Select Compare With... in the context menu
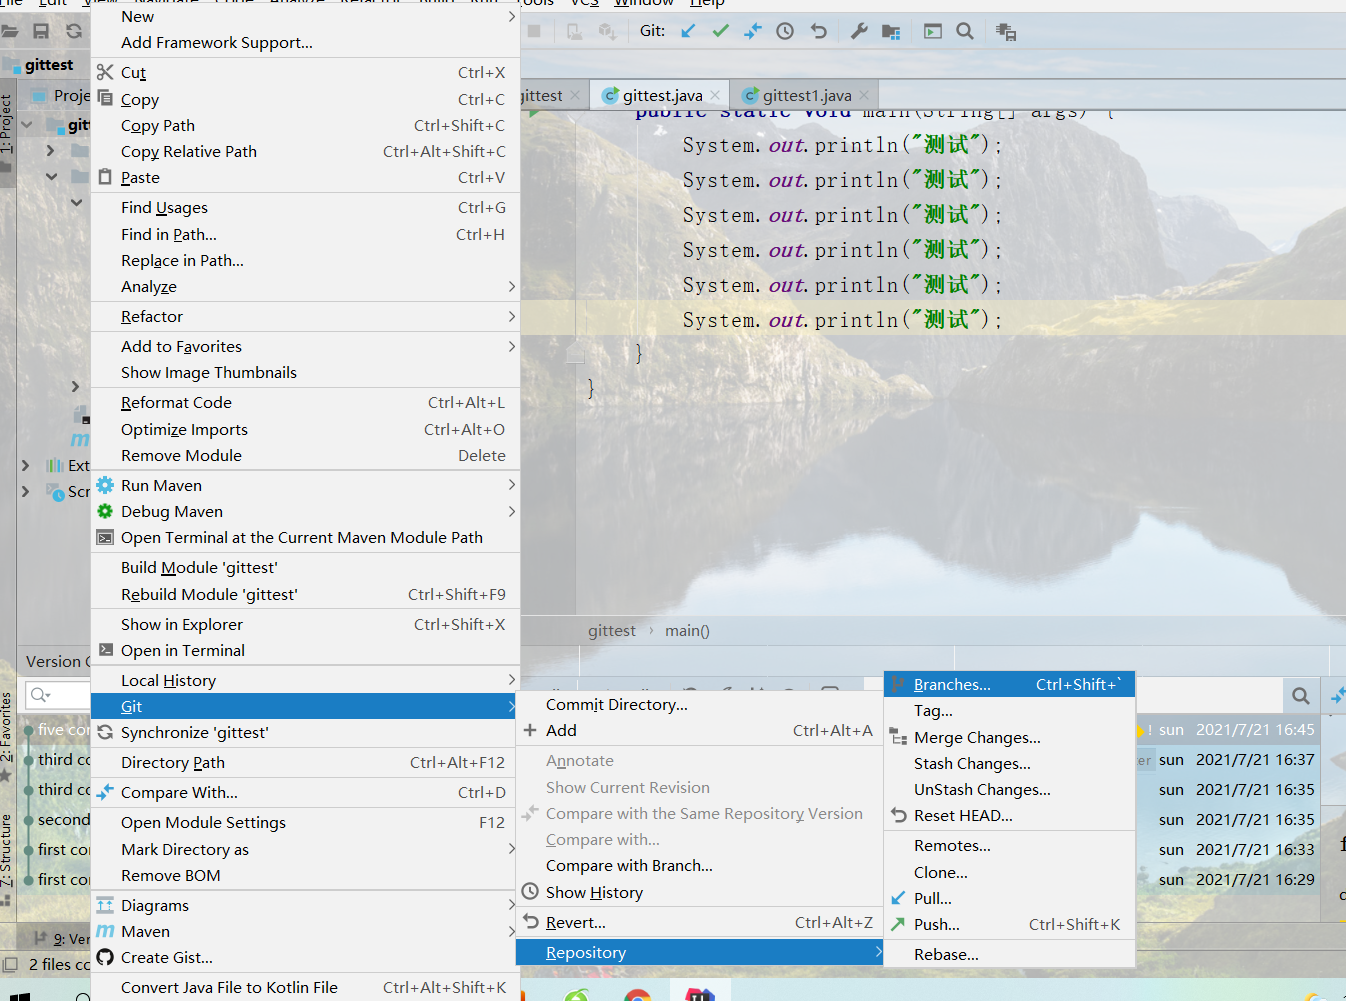Image resolution: width=1346 pixels, height=1001 pixels. click(305, 792)
